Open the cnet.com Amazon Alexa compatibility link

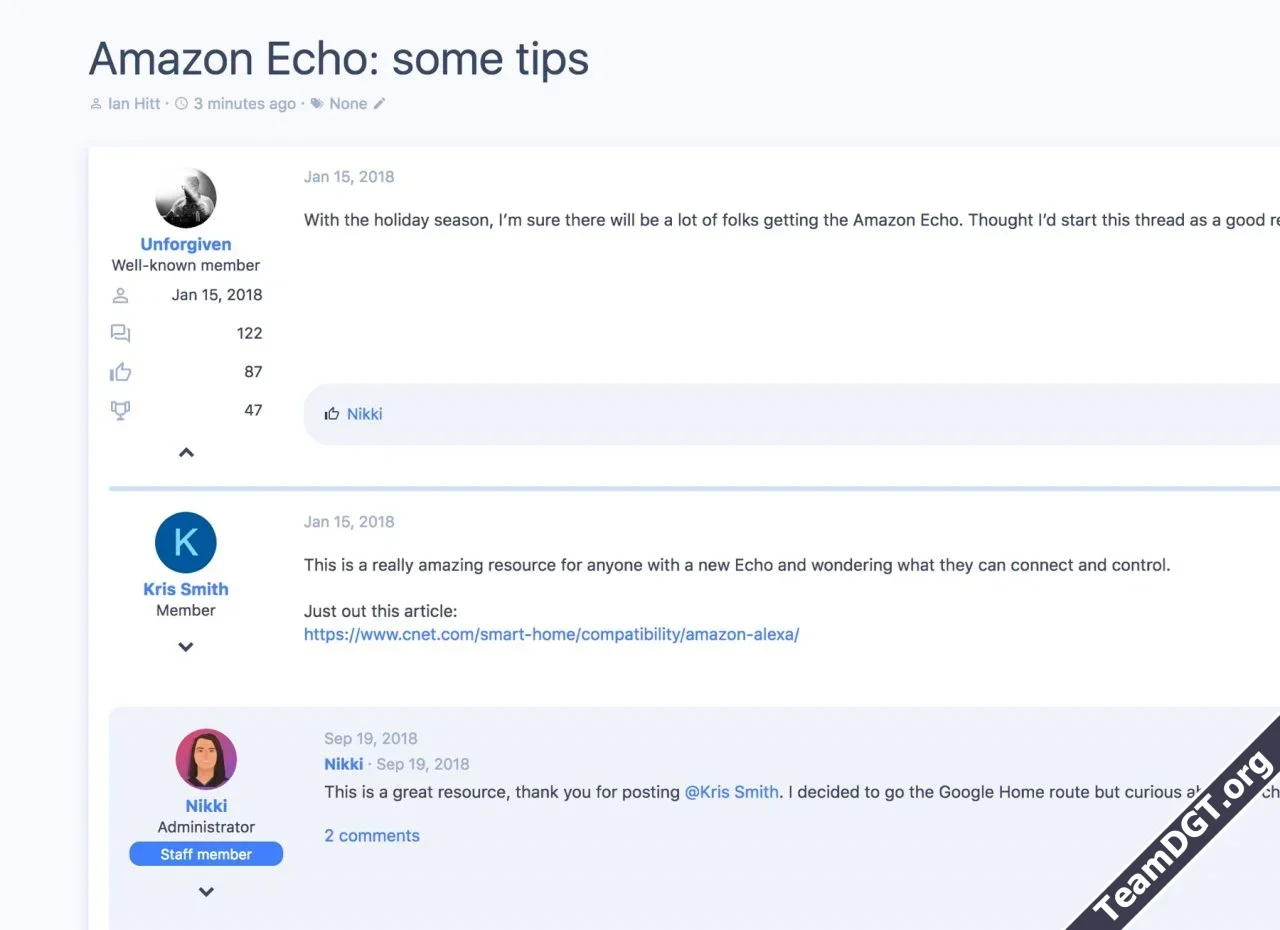(551, 634)
